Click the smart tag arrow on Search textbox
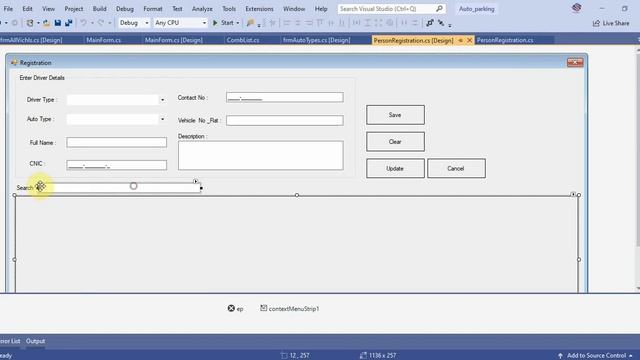The width and height of the screenshot is (640, 360). tap(196, 182)
